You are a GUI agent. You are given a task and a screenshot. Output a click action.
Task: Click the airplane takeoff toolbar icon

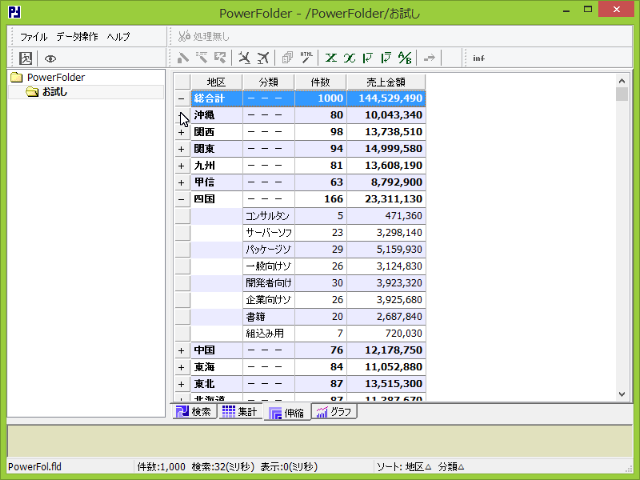(263, 58)
